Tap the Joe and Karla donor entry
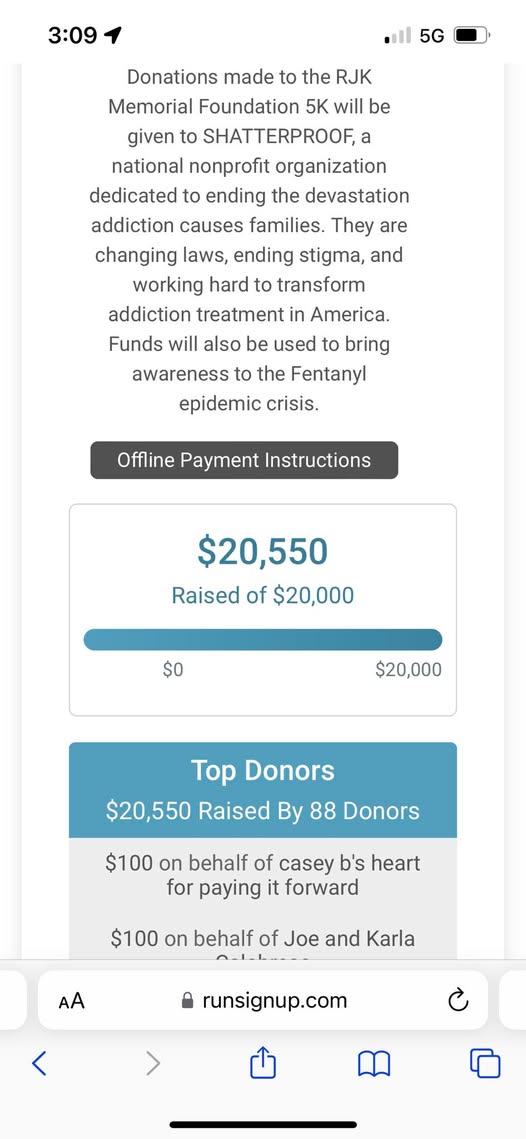The image size is (526, 1139). pyautogui.click(x=263, y=939)
